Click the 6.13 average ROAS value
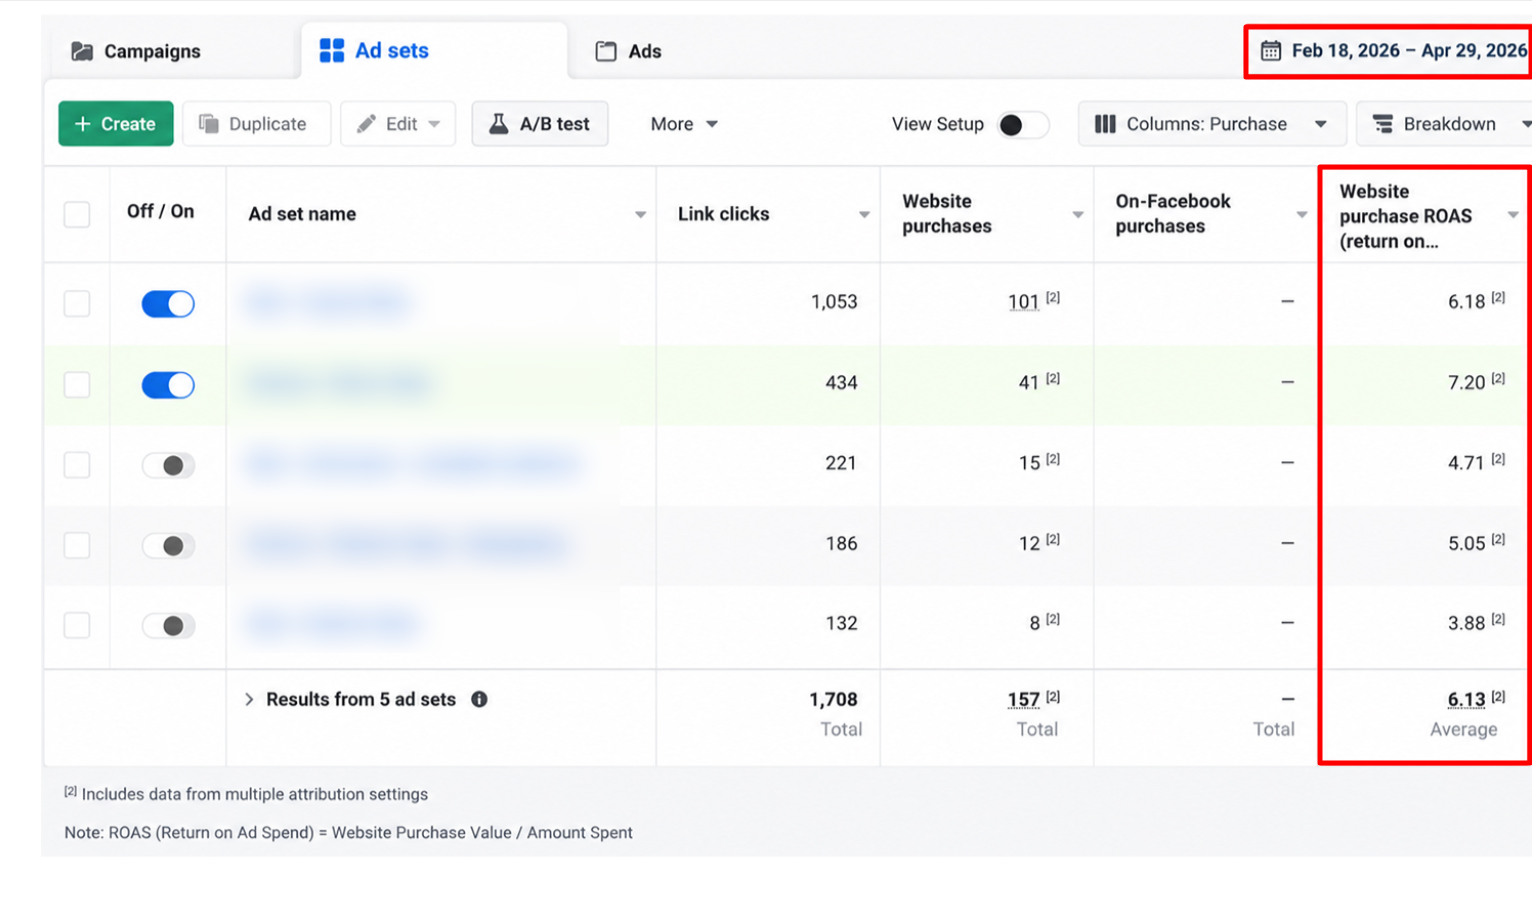 pyautogui.click(x=1466, y=700)
